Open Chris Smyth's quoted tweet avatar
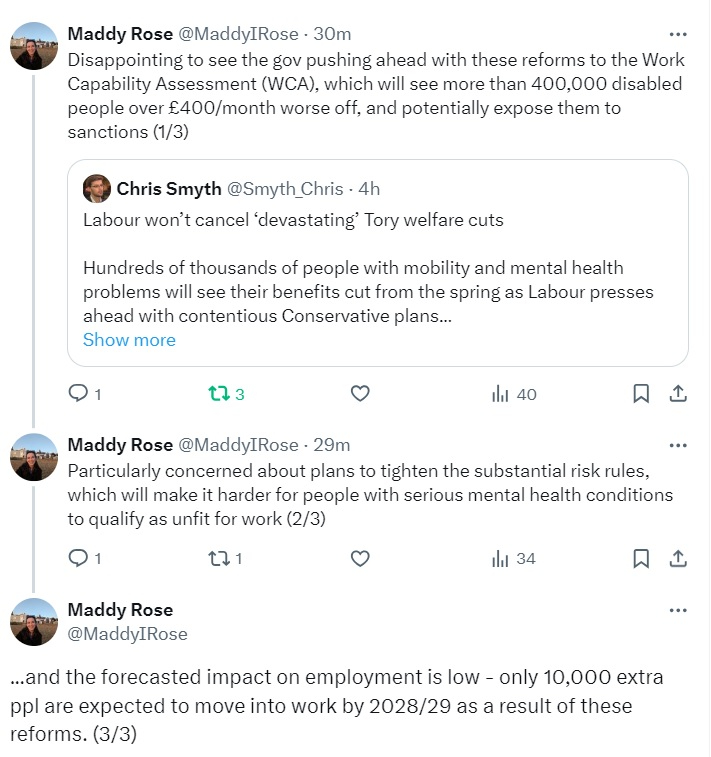This screenshot has height=757, width=711. coord(97,189)
